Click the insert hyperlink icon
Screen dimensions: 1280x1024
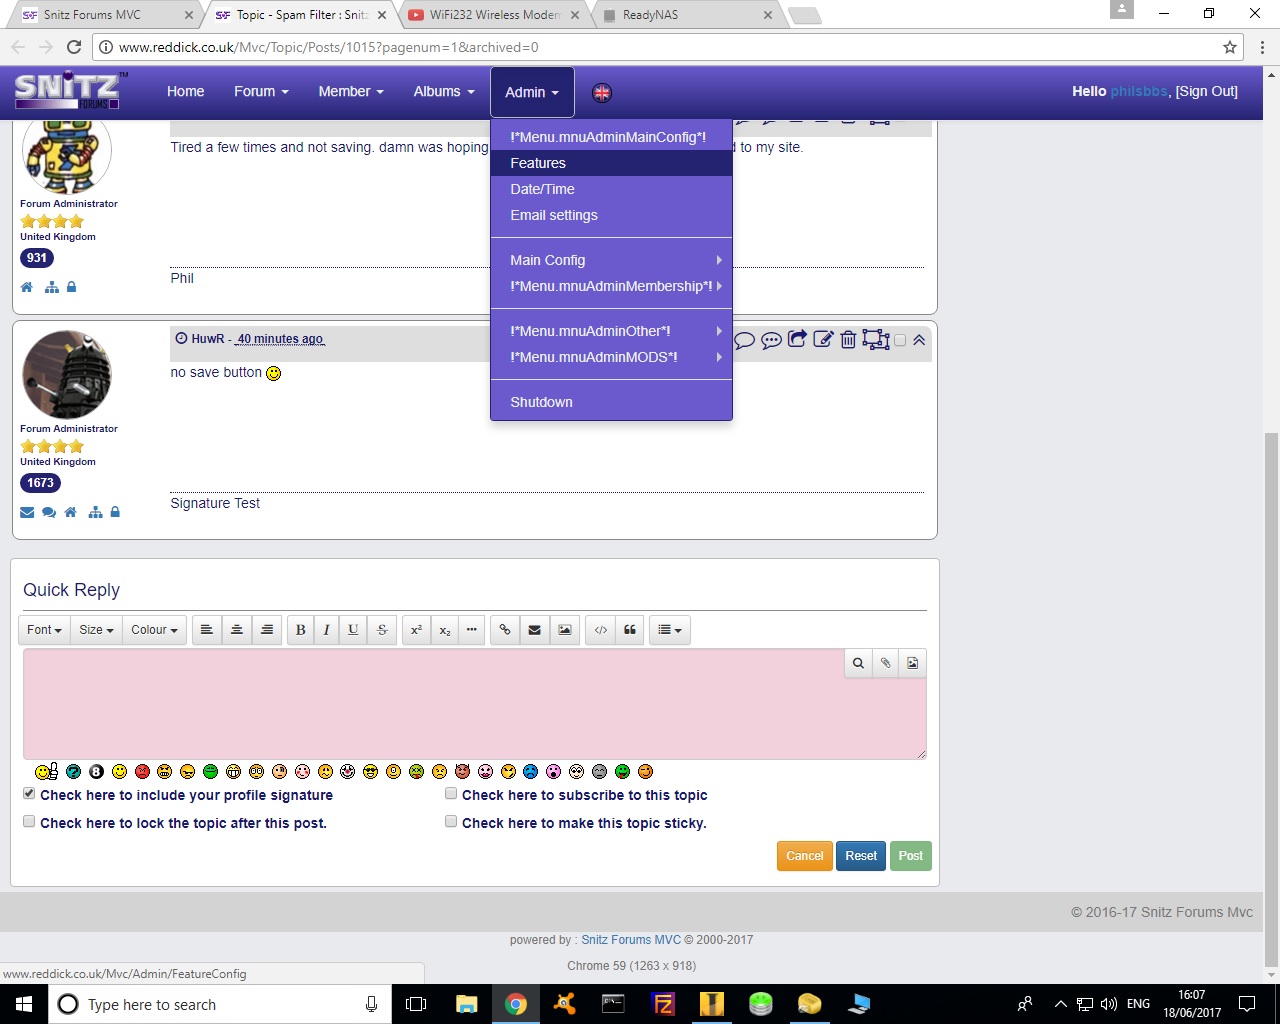[x=505, y=630]
